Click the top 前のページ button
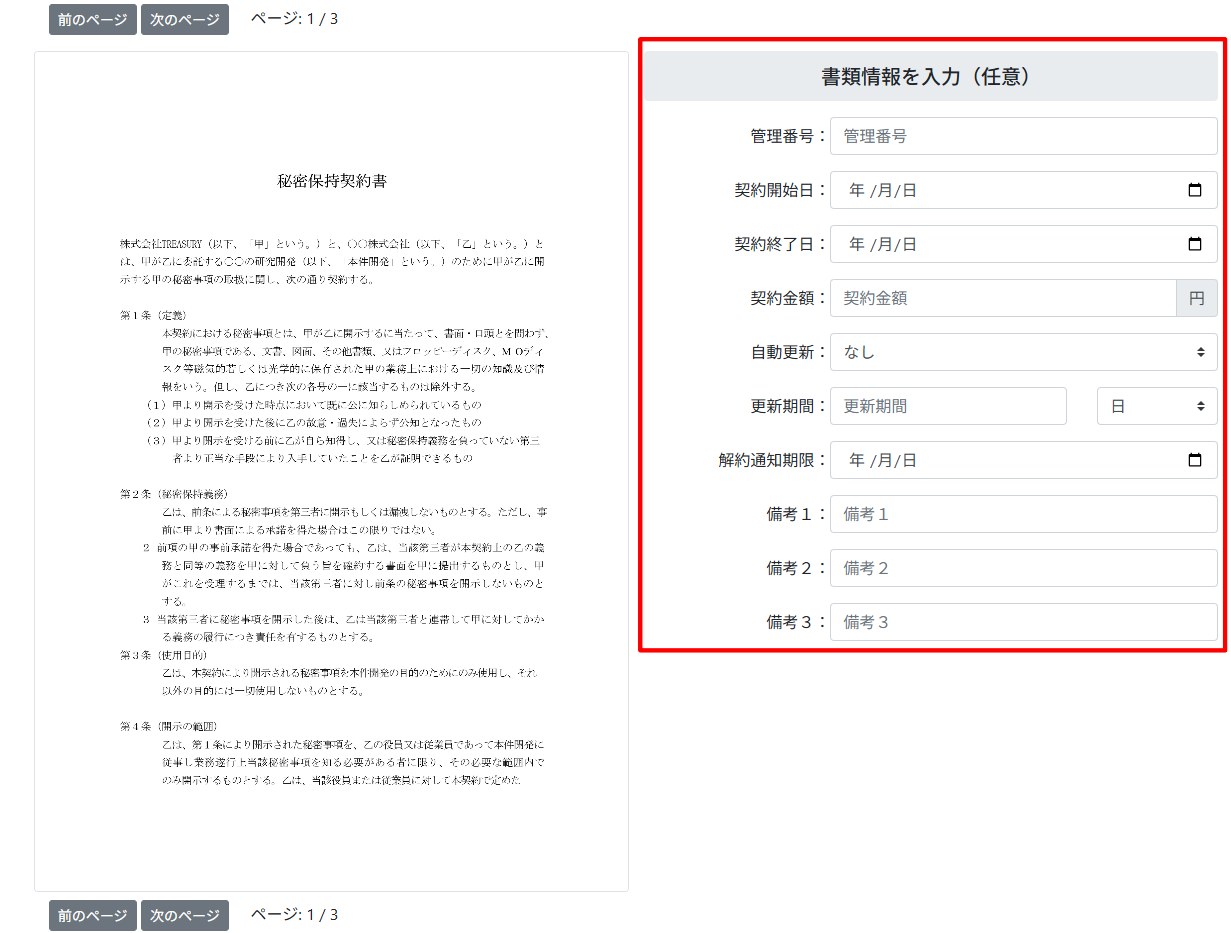The height and width of the screenshot is (933, 1231). (93, 19)
